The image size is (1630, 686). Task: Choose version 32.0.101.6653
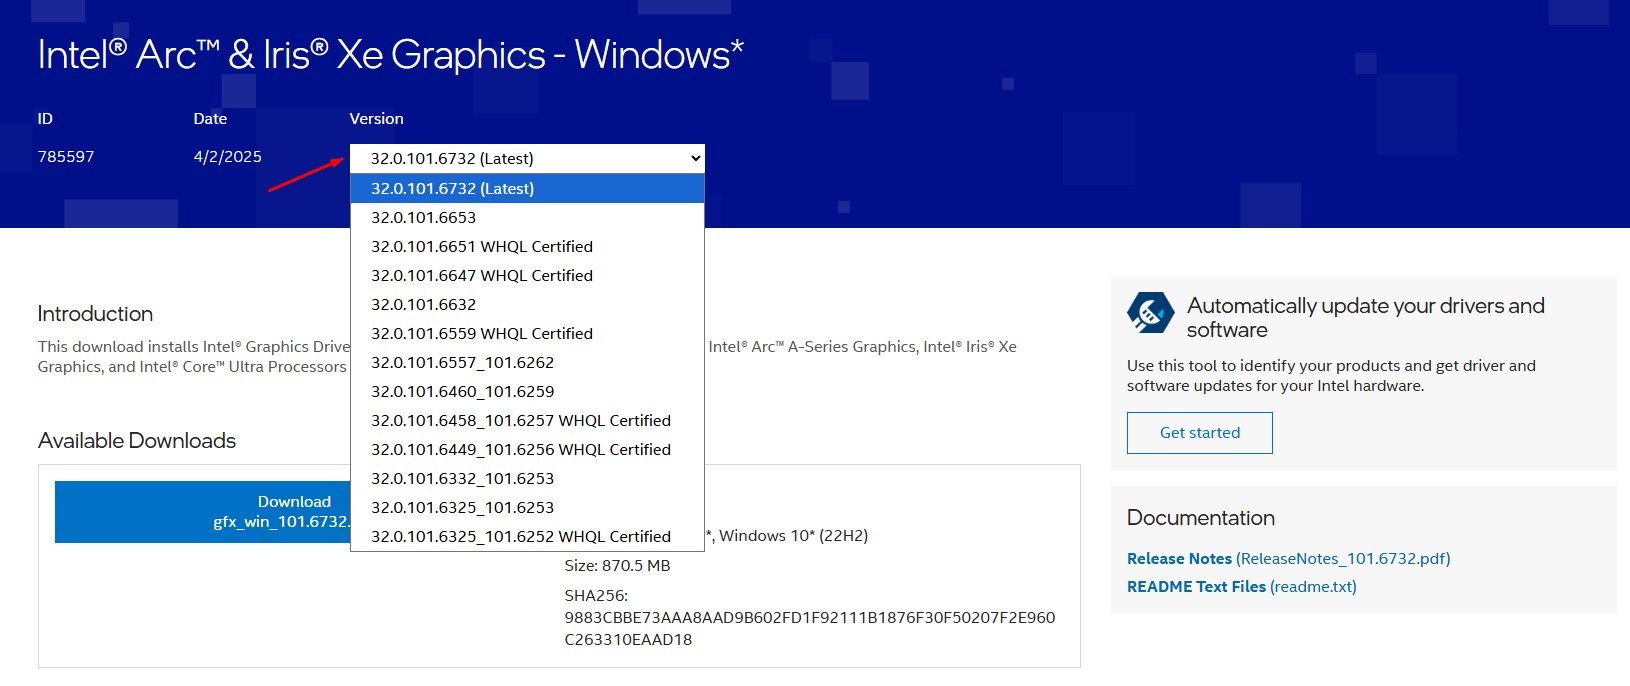(x=527, y=217)
